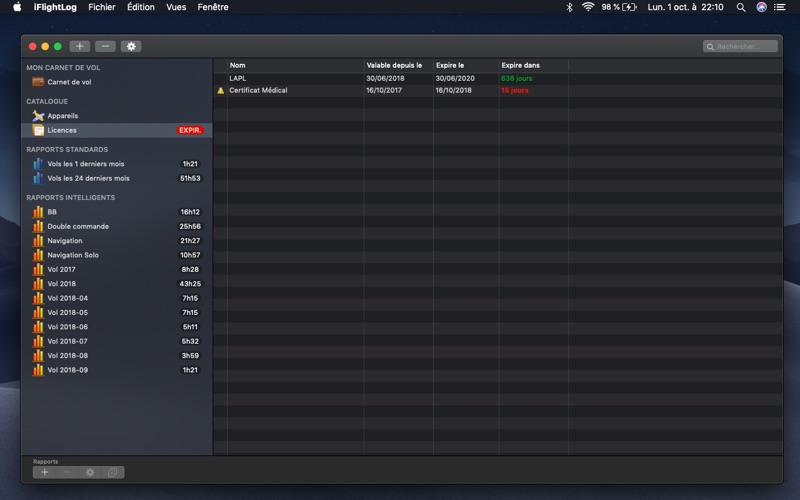The height and width of the screenshot is (500, 800).
Task: Open the Fichier menu
Action: [102, 7]
